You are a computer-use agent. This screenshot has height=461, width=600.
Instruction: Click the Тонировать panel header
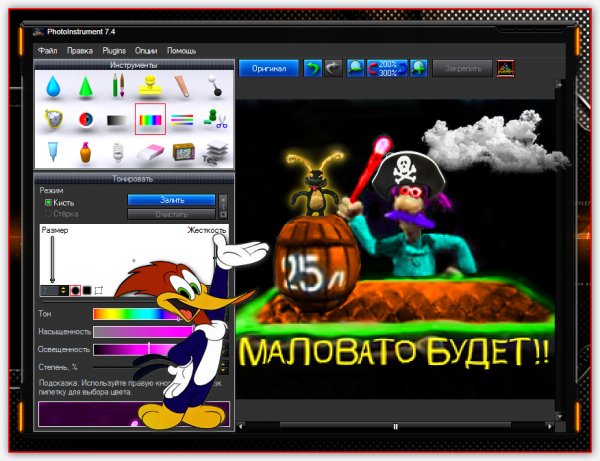(134, 178)
